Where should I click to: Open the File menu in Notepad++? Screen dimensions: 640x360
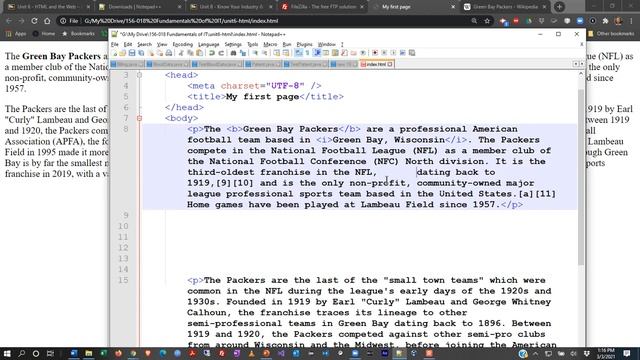click(115, 44)
